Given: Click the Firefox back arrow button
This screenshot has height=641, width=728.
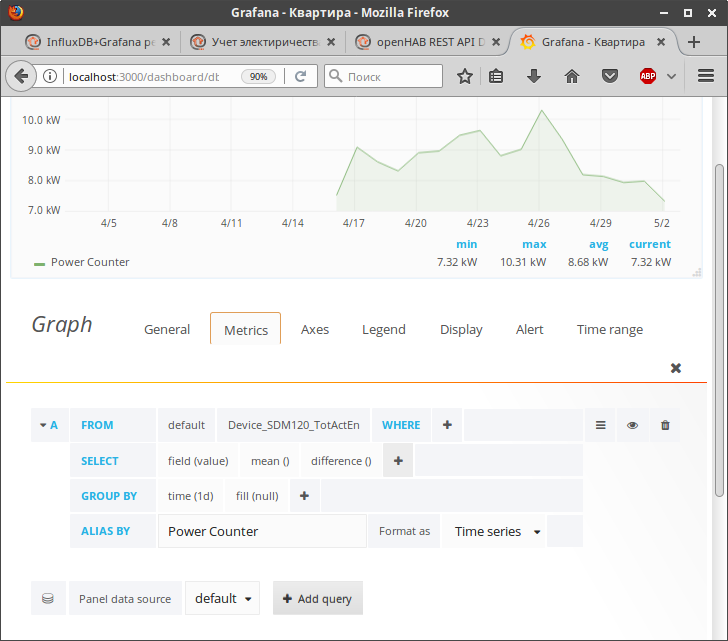Looking at the screenshot, I should [21, 76].
